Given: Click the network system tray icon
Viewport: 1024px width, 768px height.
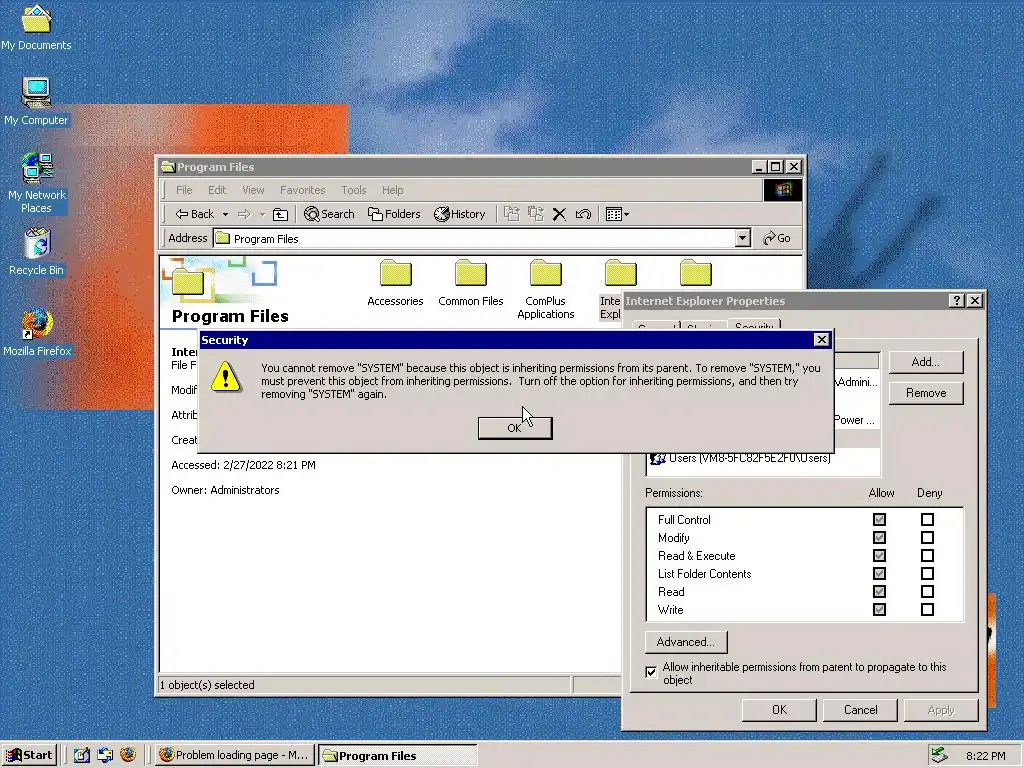Looking at the screenshot, I should 940,755.
